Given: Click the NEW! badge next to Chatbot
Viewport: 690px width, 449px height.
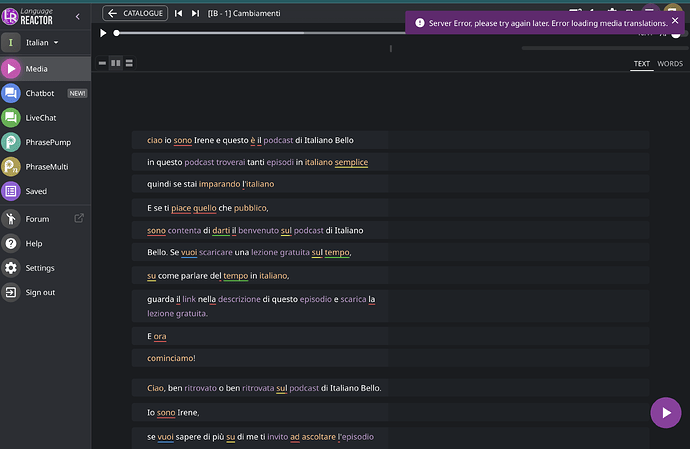Looking at the screenshot, I should click(77, 93).
